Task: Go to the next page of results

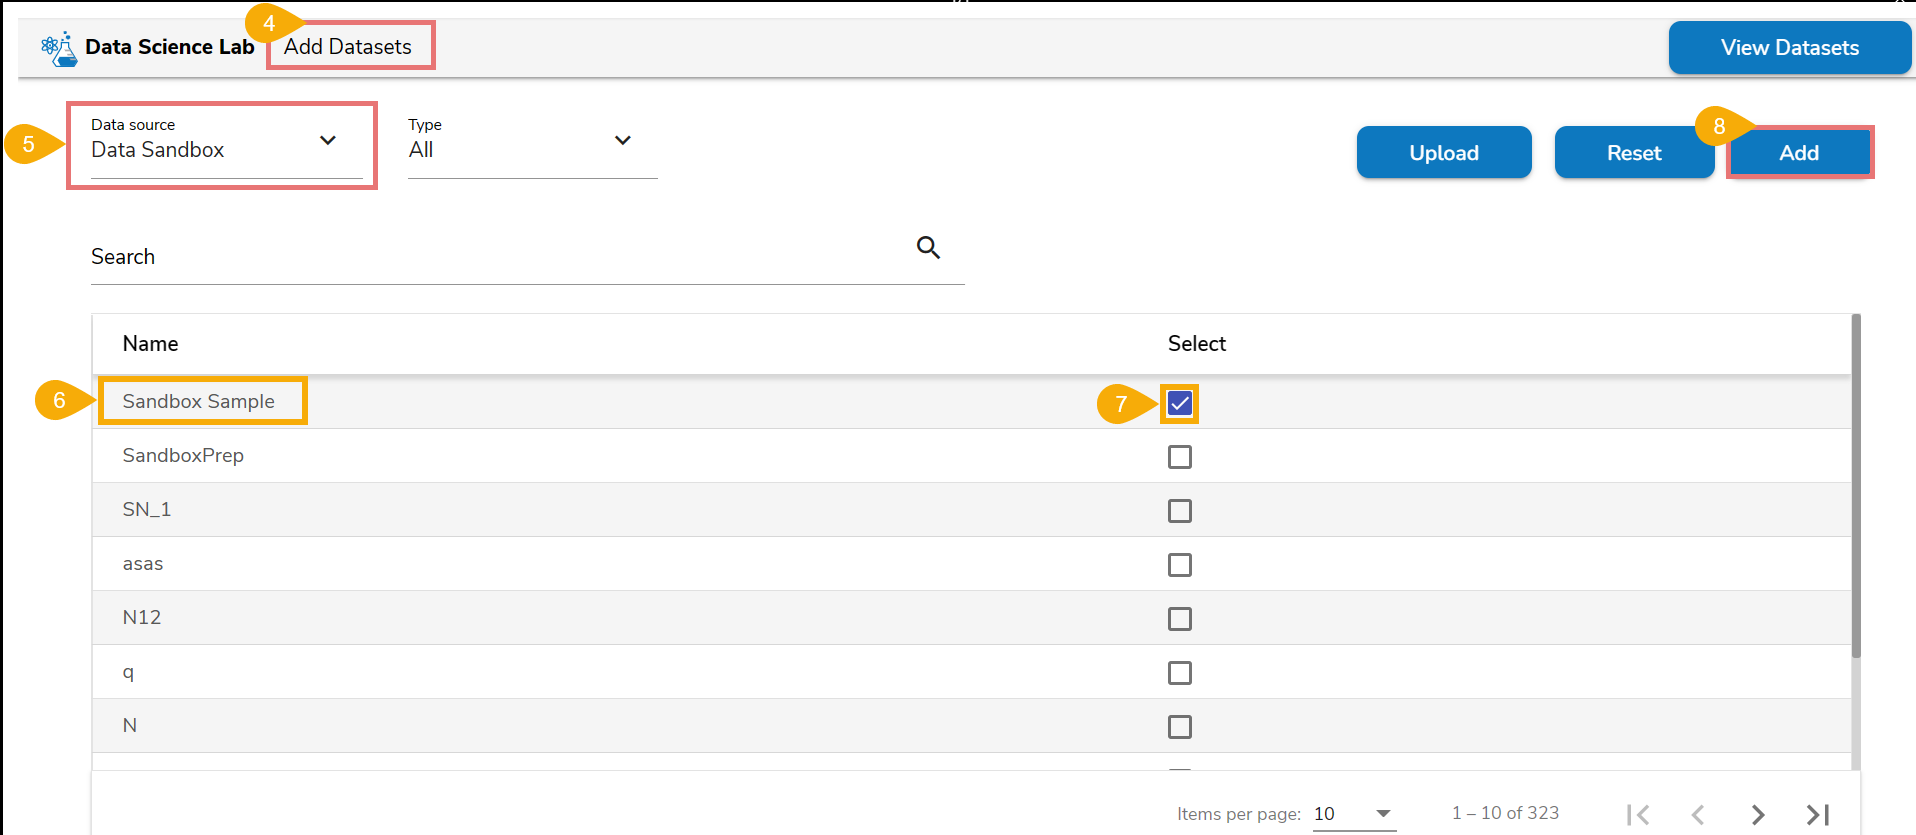Action: (x=1758, y=815)
